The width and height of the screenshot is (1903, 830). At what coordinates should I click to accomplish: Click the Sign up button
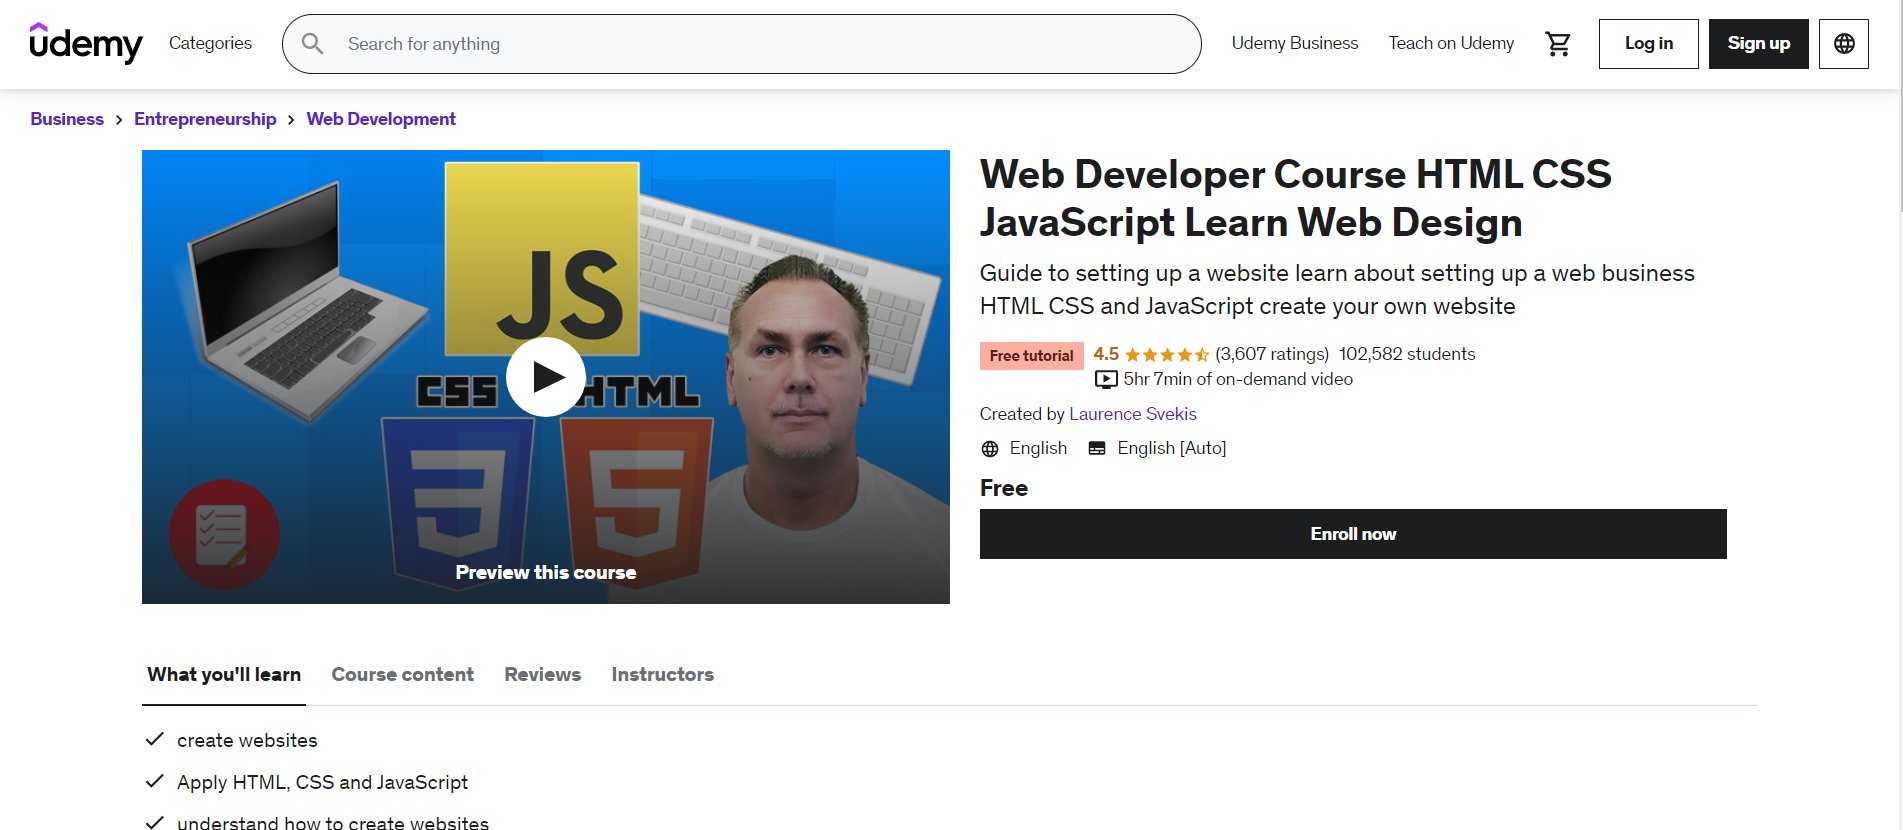pyautogui.click(x=1758, y=44)
